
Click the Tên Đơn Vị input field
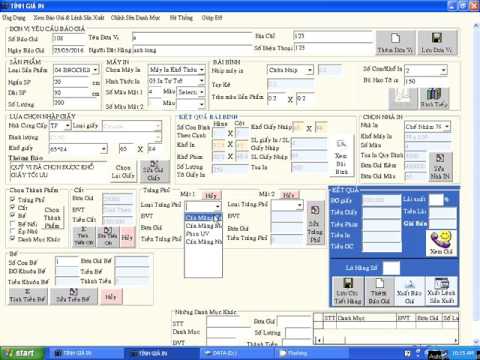[192, 37]
